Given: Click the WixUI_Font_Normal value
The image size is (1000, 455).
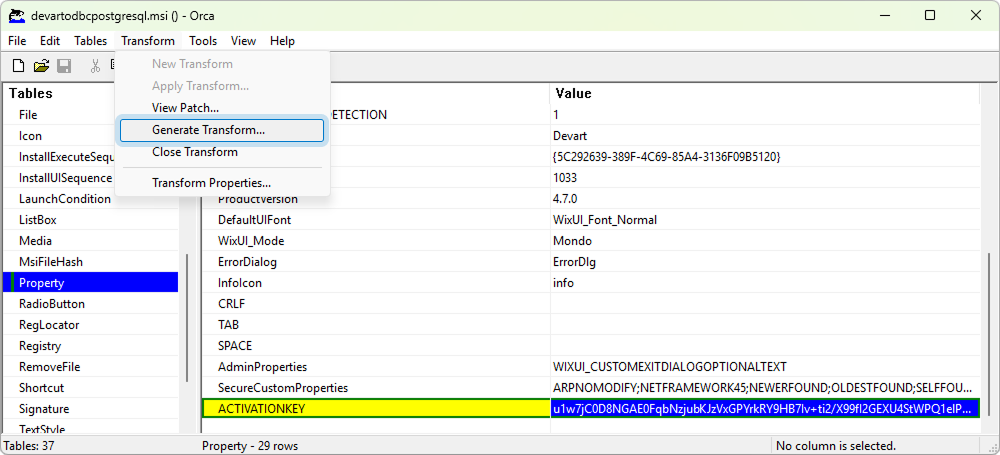Looking at the screenshot, I should [x=765, y=220].
